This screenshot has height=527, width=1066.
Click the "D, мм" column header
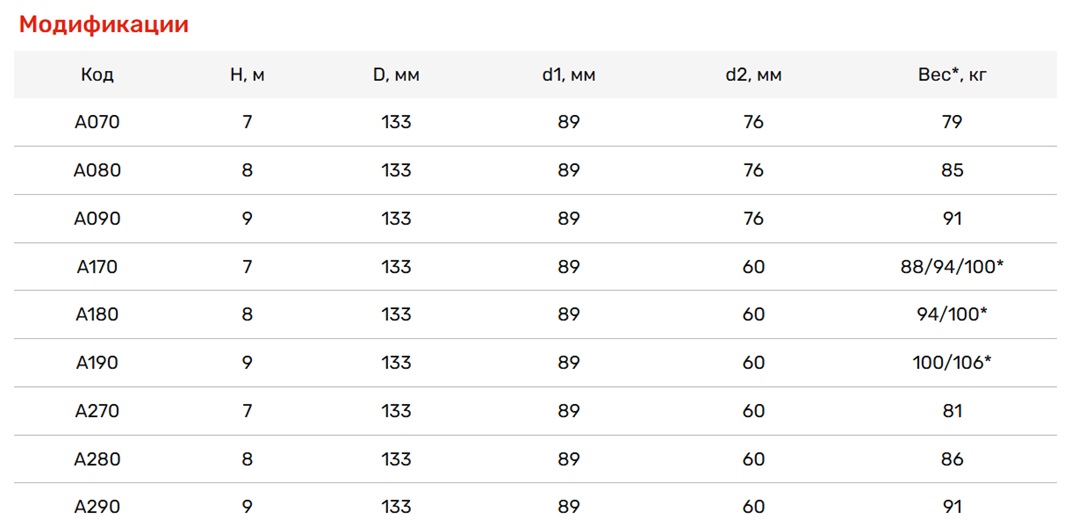click(396, 75)
